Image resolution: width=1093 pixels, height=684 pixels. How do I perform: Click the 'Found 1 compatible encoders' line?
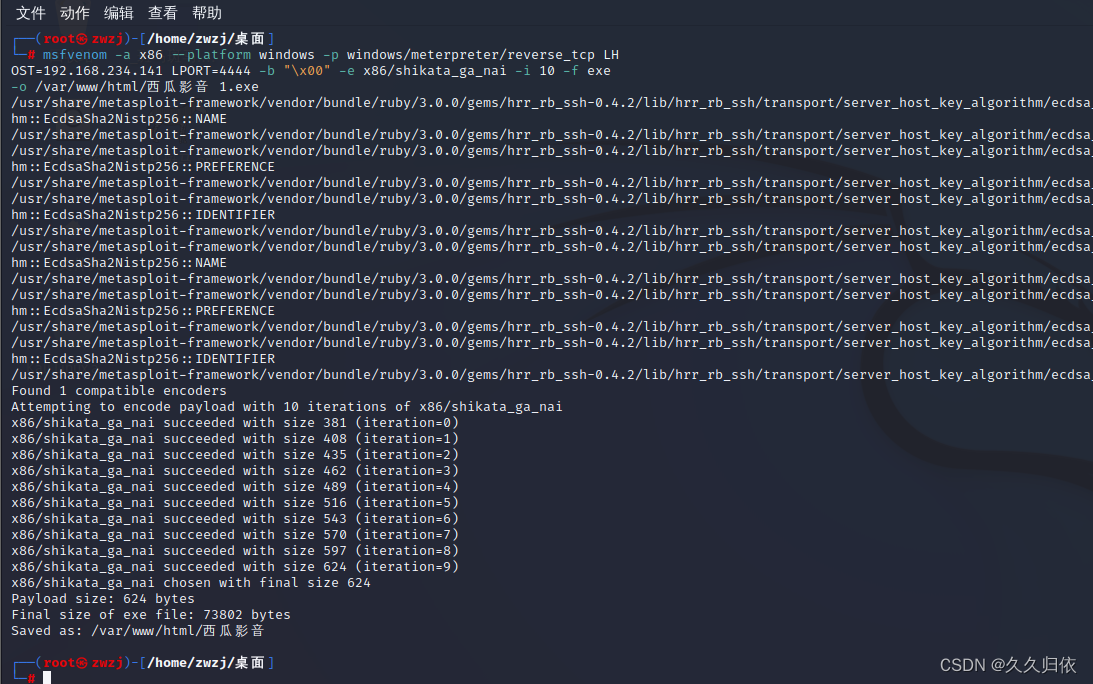pyautogui.click(x=119, y=390)
